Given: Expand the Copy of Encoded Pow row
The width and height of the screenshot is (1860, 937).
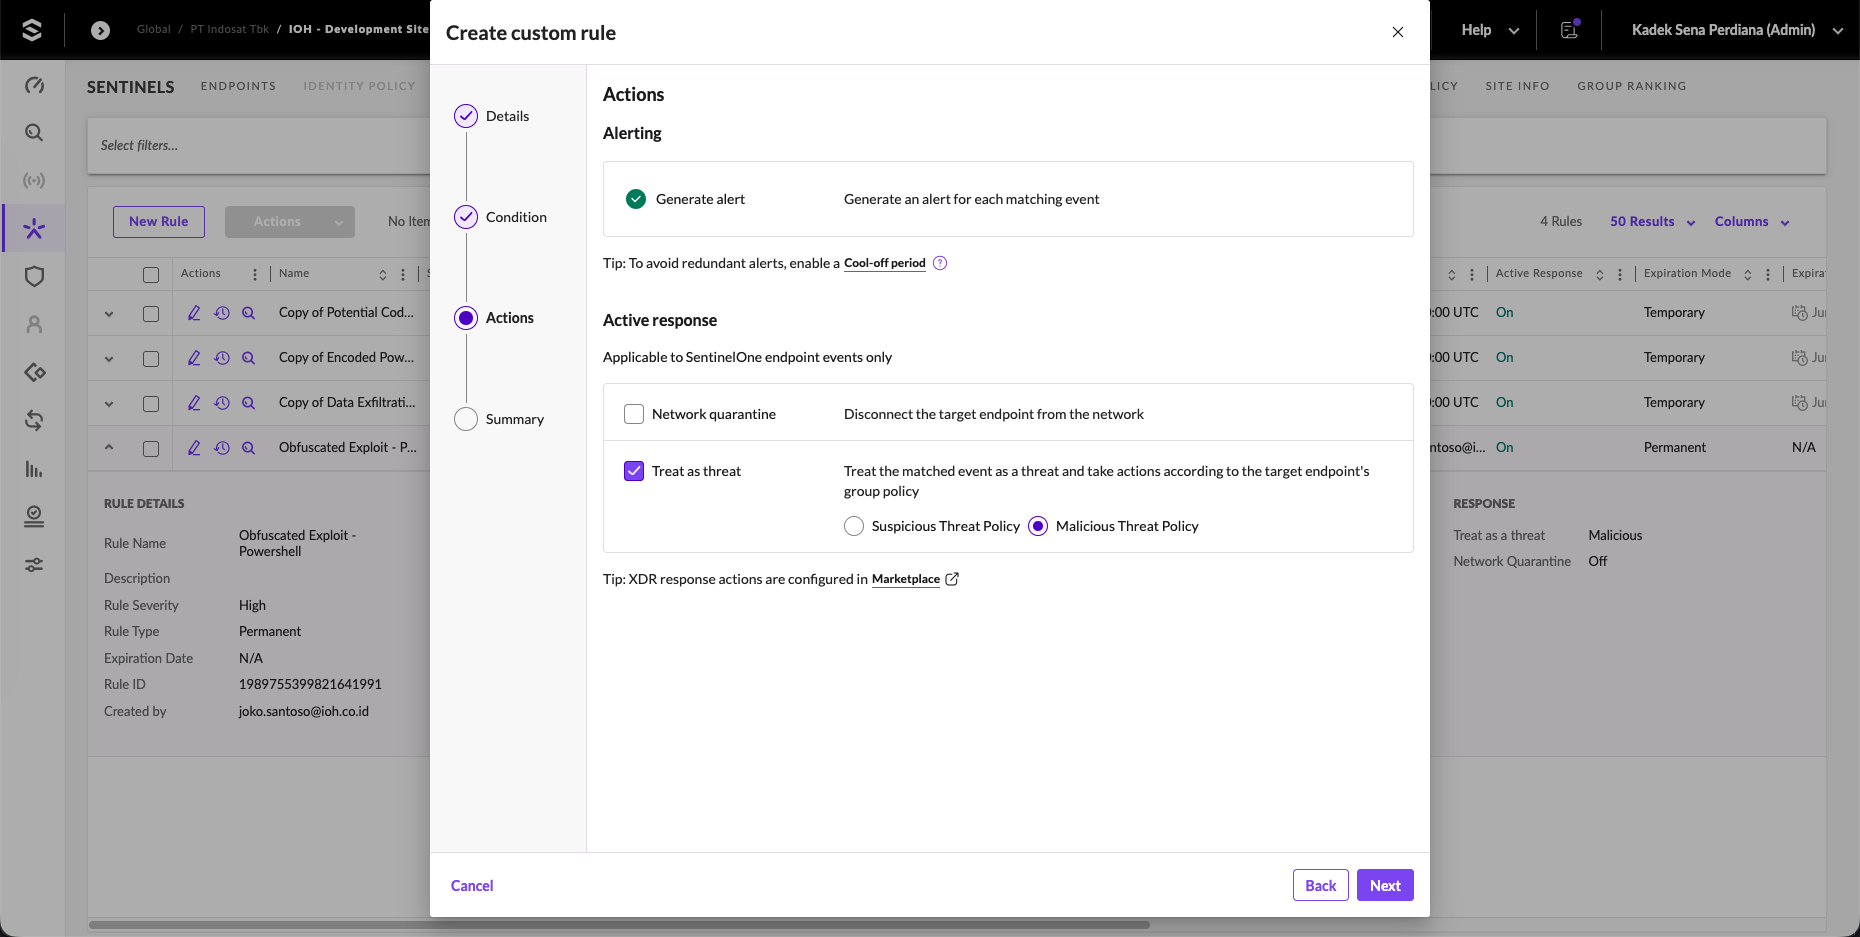Looking at the screenshot, I should pos(109,359).
